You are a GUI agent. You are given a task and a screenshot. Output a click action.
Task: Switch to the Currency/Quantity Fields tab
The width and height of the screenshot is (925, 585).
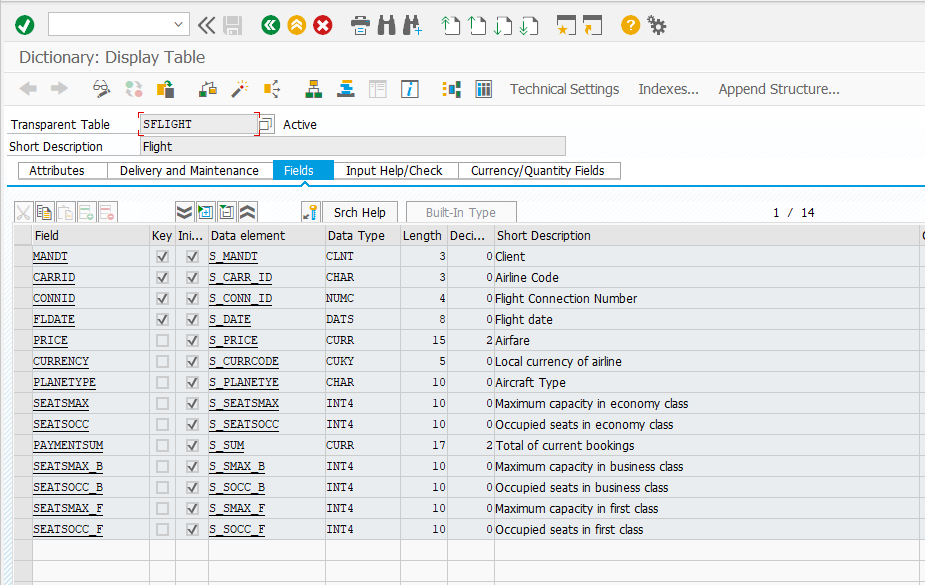coord(538,171)
